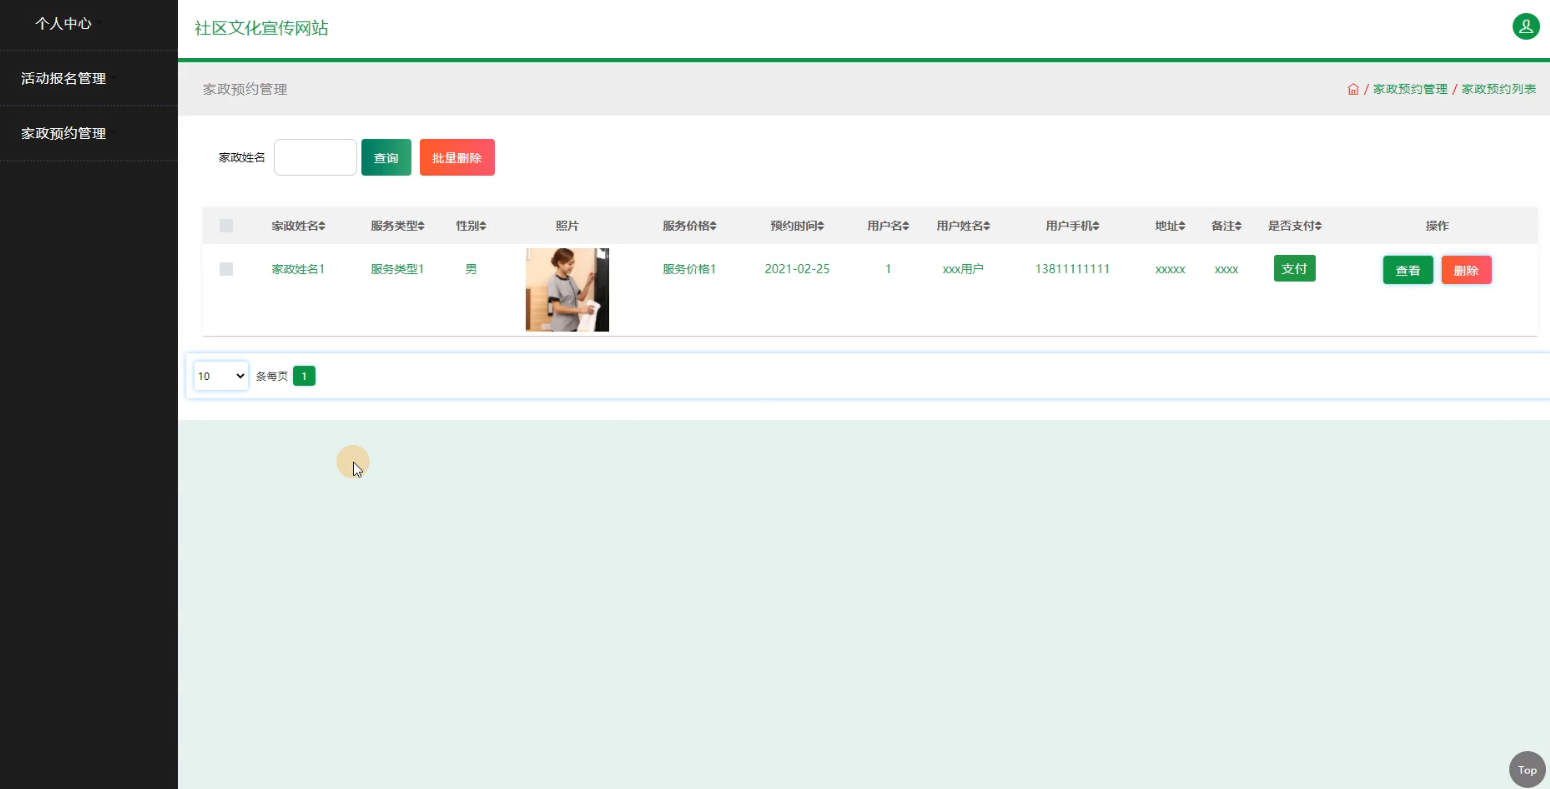
Task: Click the 家政姓名1 cell
Action: [x=298, y=269]
